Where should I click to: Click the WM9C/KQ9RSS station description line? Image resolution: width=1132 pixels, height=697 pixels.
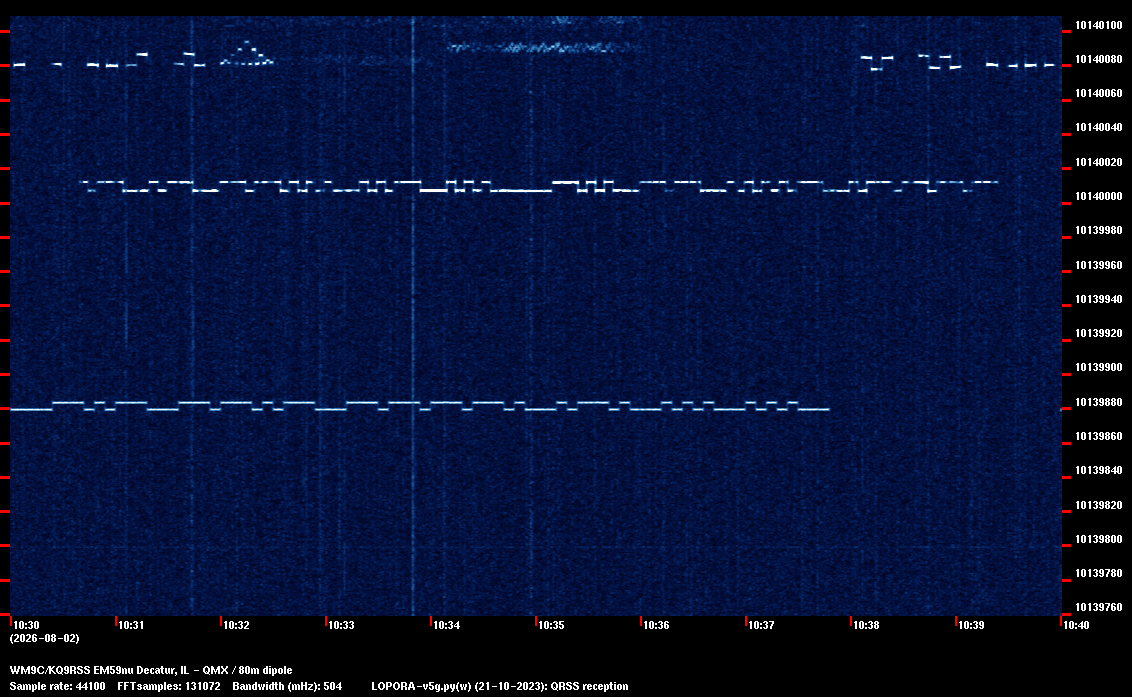151,670
